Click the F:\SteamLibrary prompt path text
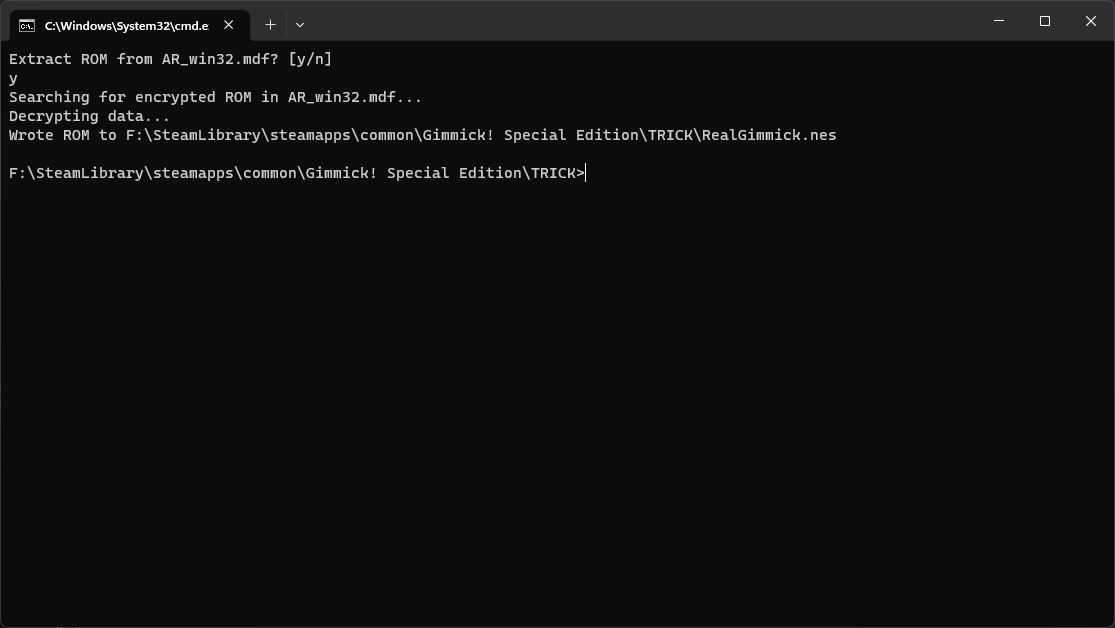This screenshot has height=628, width=1115. tap(297, 174)
